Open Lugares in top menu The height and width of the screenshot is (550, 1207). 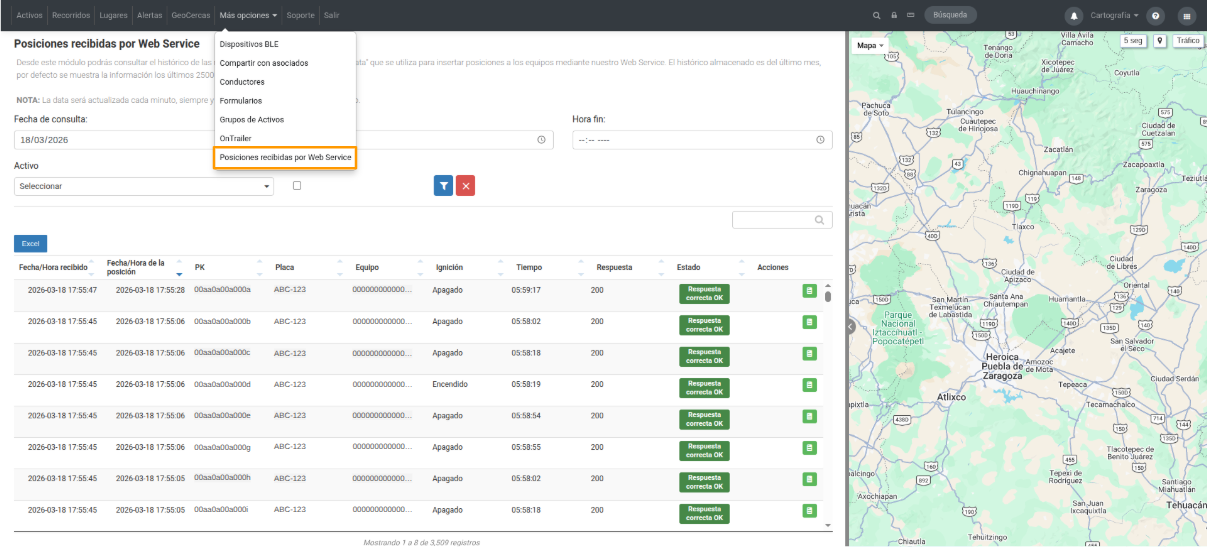point(114,16)
